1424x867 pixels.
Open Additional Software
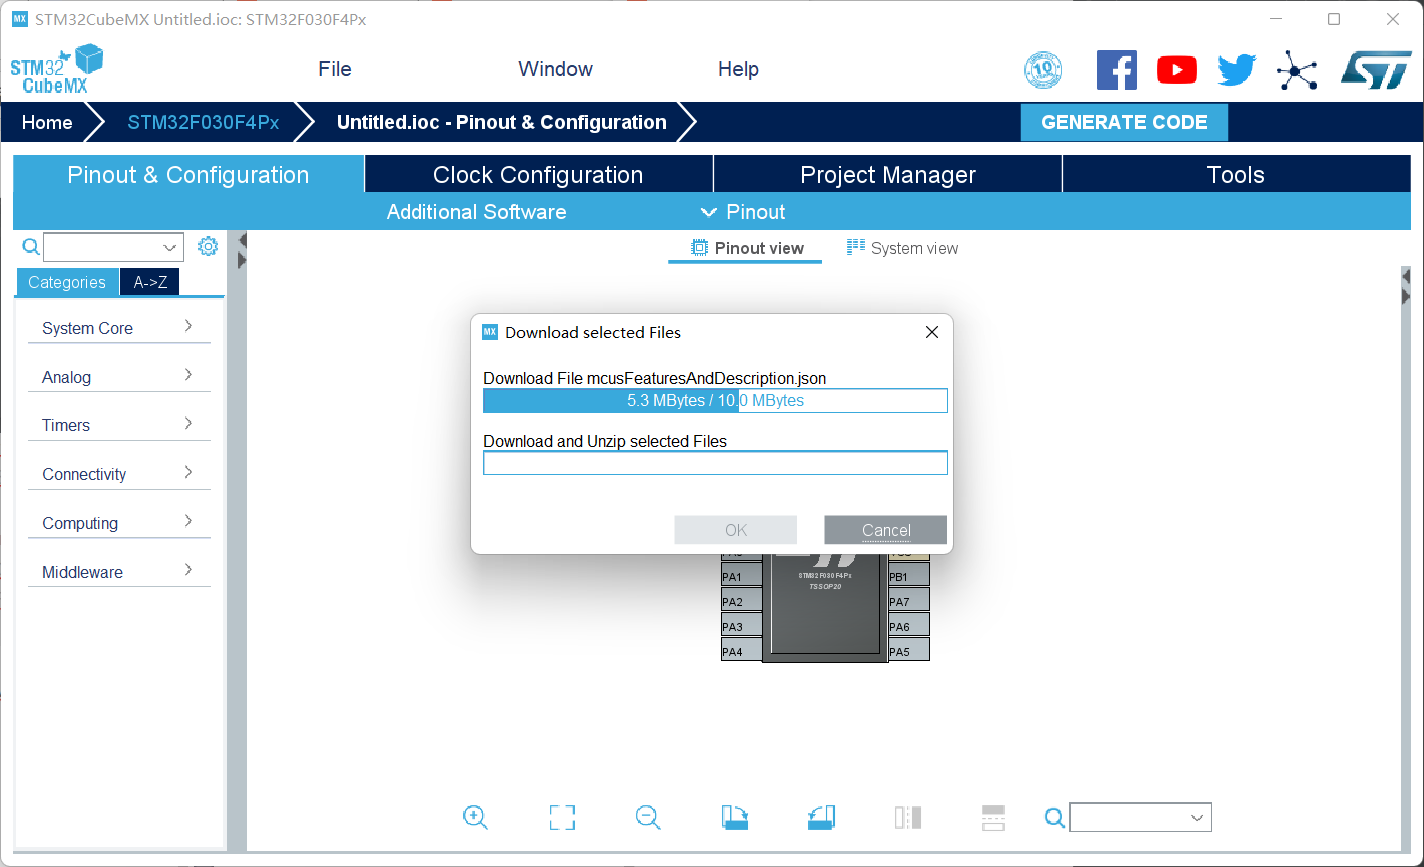point(476,212)
